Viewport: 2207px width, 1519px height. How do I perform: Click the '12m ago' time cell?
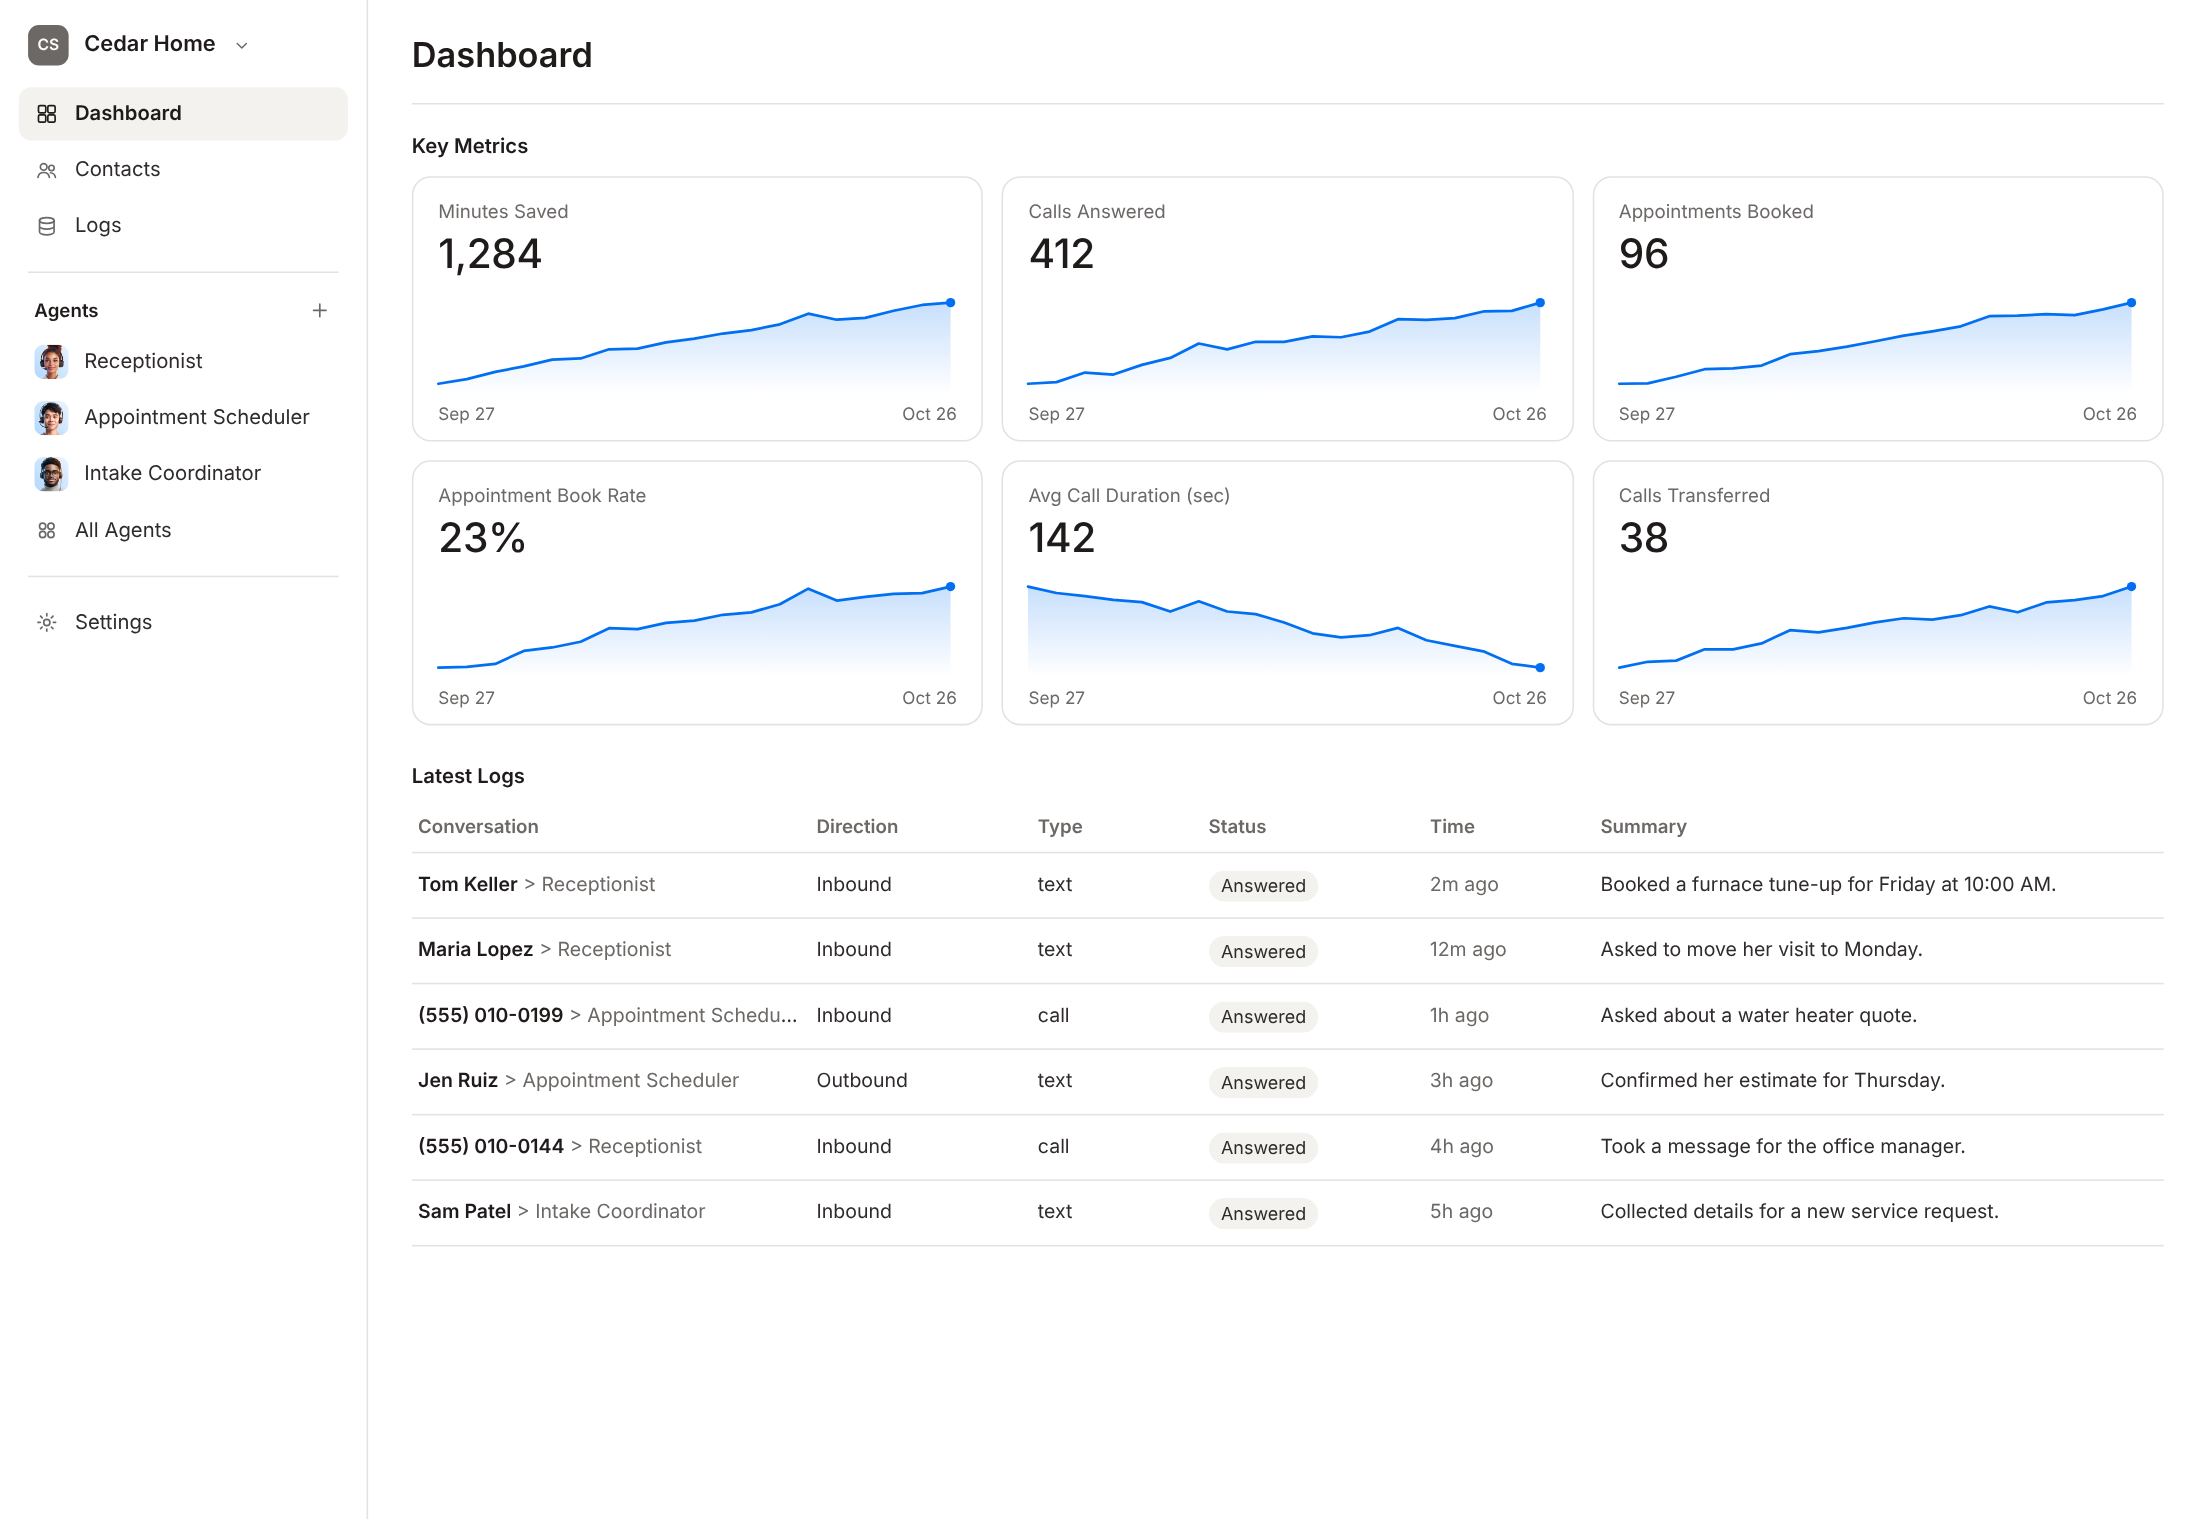click(x=1467, y=950)
